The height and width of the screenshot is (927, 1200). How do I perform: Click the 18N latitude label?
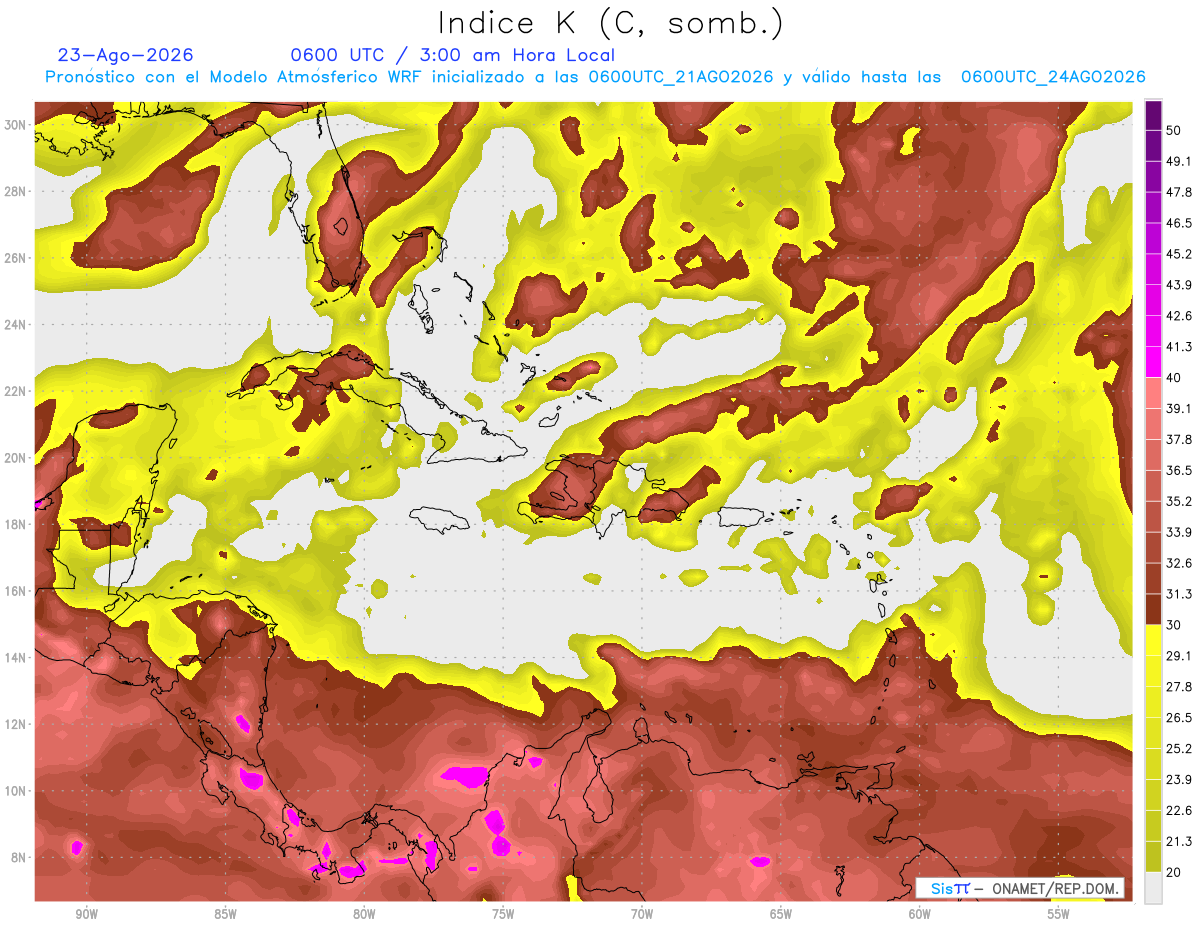pyautogui.click(x=16, y=524)
